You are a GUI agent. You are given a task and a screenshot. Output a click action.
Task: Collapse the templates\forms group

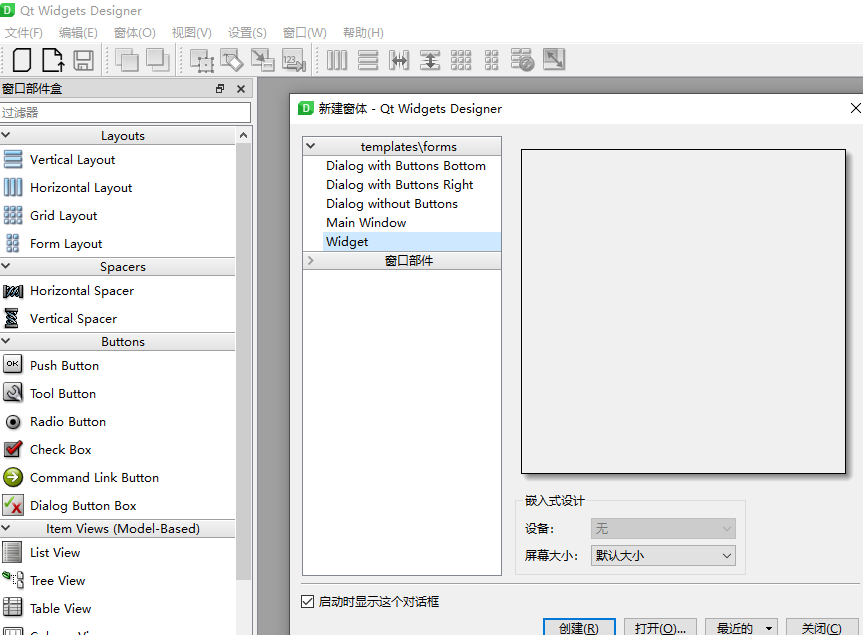click(311, 146)
